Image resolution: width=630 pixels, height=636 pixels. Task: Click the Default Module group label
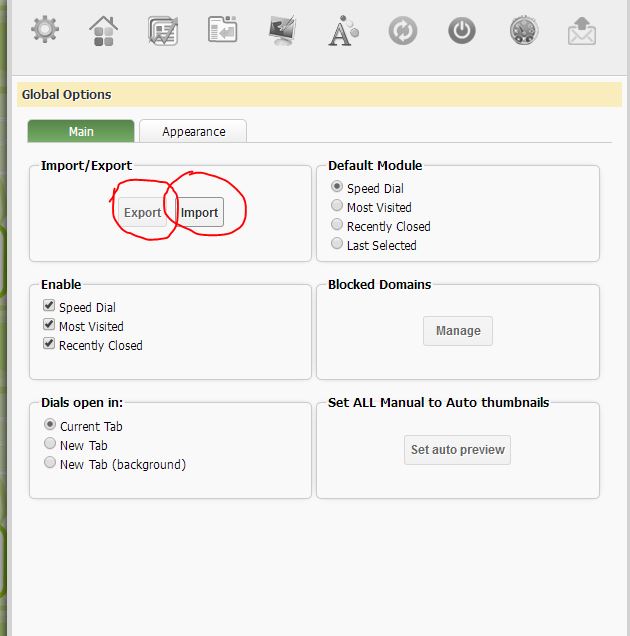pyautogui.click(x=375, y=165)
